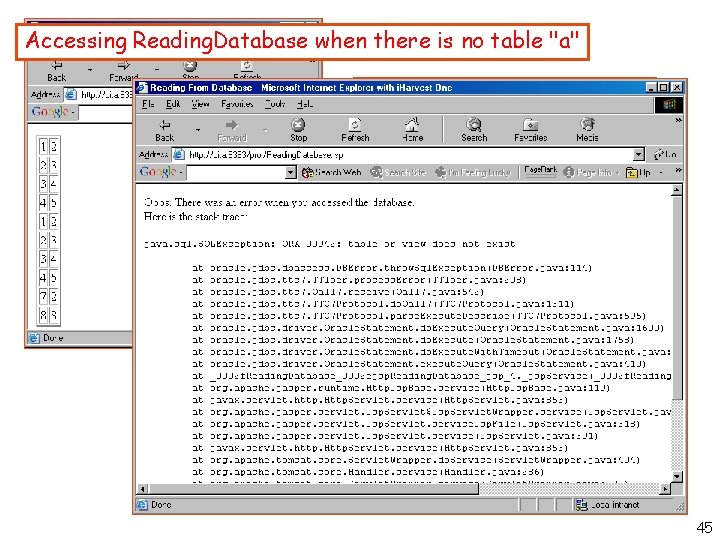The image size is (720, 540).
Task: Open Edit menu in front window
Action: coord(173,105)
